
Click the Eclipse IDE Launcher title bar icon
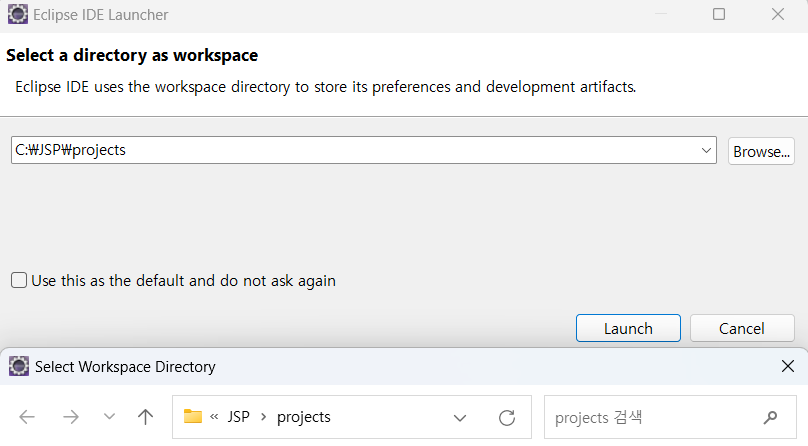click(18, 14)
